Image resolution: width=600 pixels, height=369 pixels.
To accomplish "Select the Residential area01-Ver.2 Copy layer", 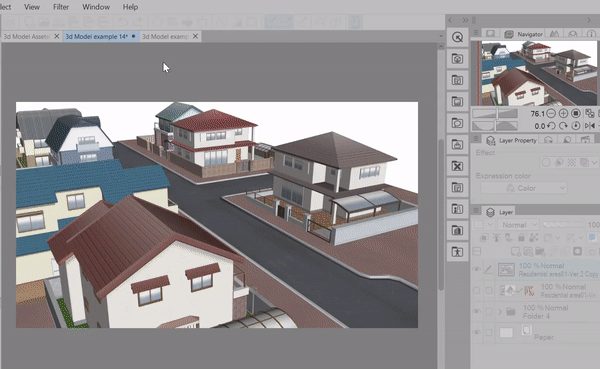I will pyautogui.click(x=548, y=269).
